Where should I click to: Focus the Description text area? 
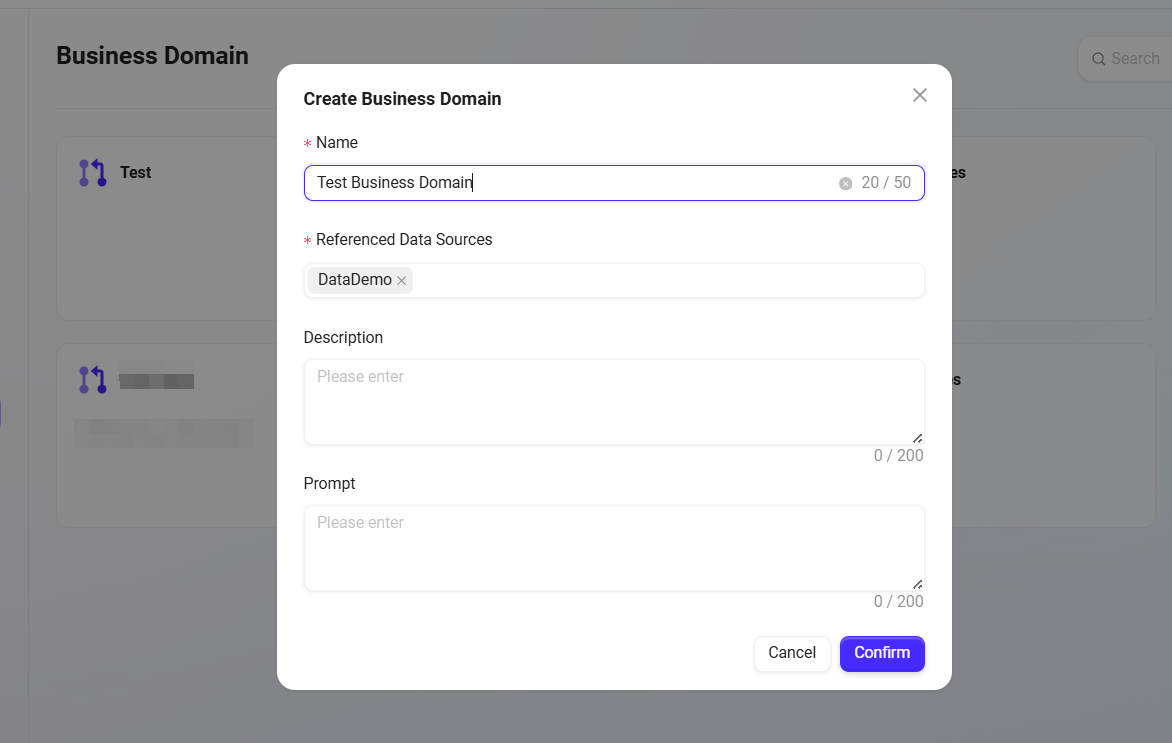pos(613,401)
